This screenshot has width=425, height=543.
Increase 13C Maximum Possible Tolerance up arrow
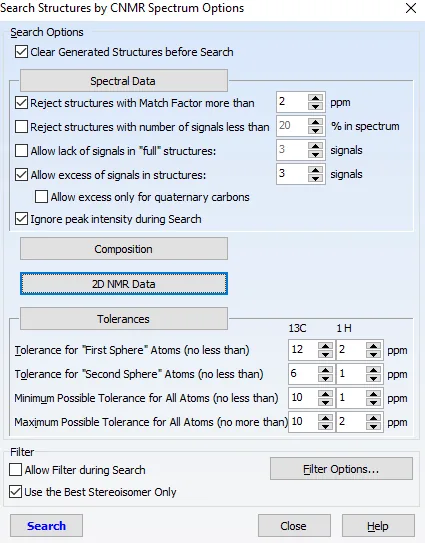tap(325, 418)
